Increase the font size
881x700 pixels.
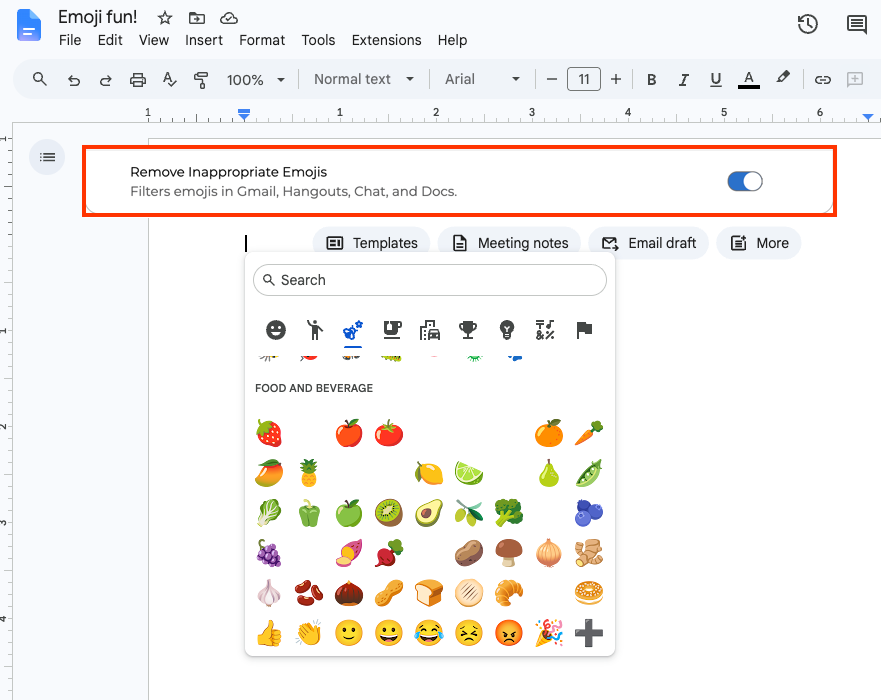[616, 79]
